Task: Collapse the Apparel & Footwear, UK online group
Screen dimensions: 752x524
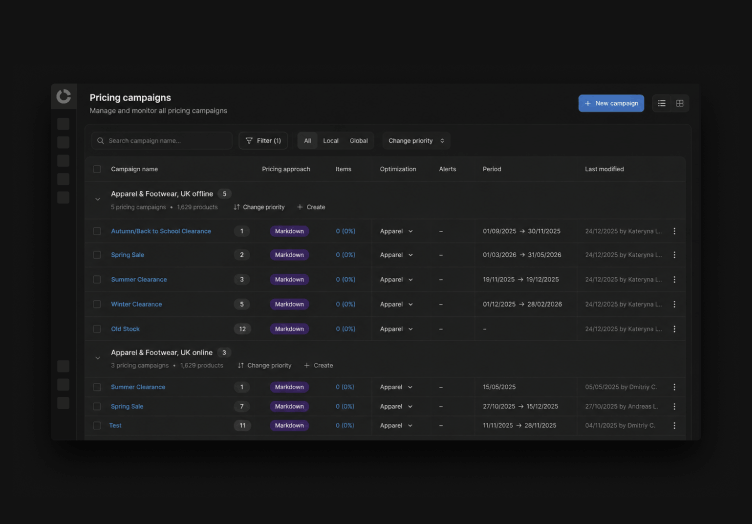Action: (97, 358)
